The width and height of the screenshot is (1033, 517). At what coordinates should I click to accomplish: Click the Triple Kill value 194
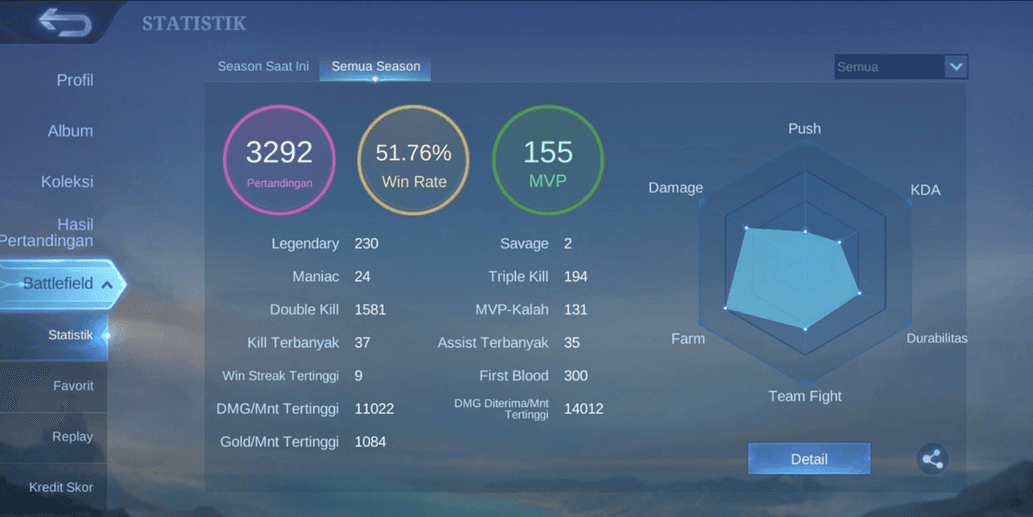576,277
